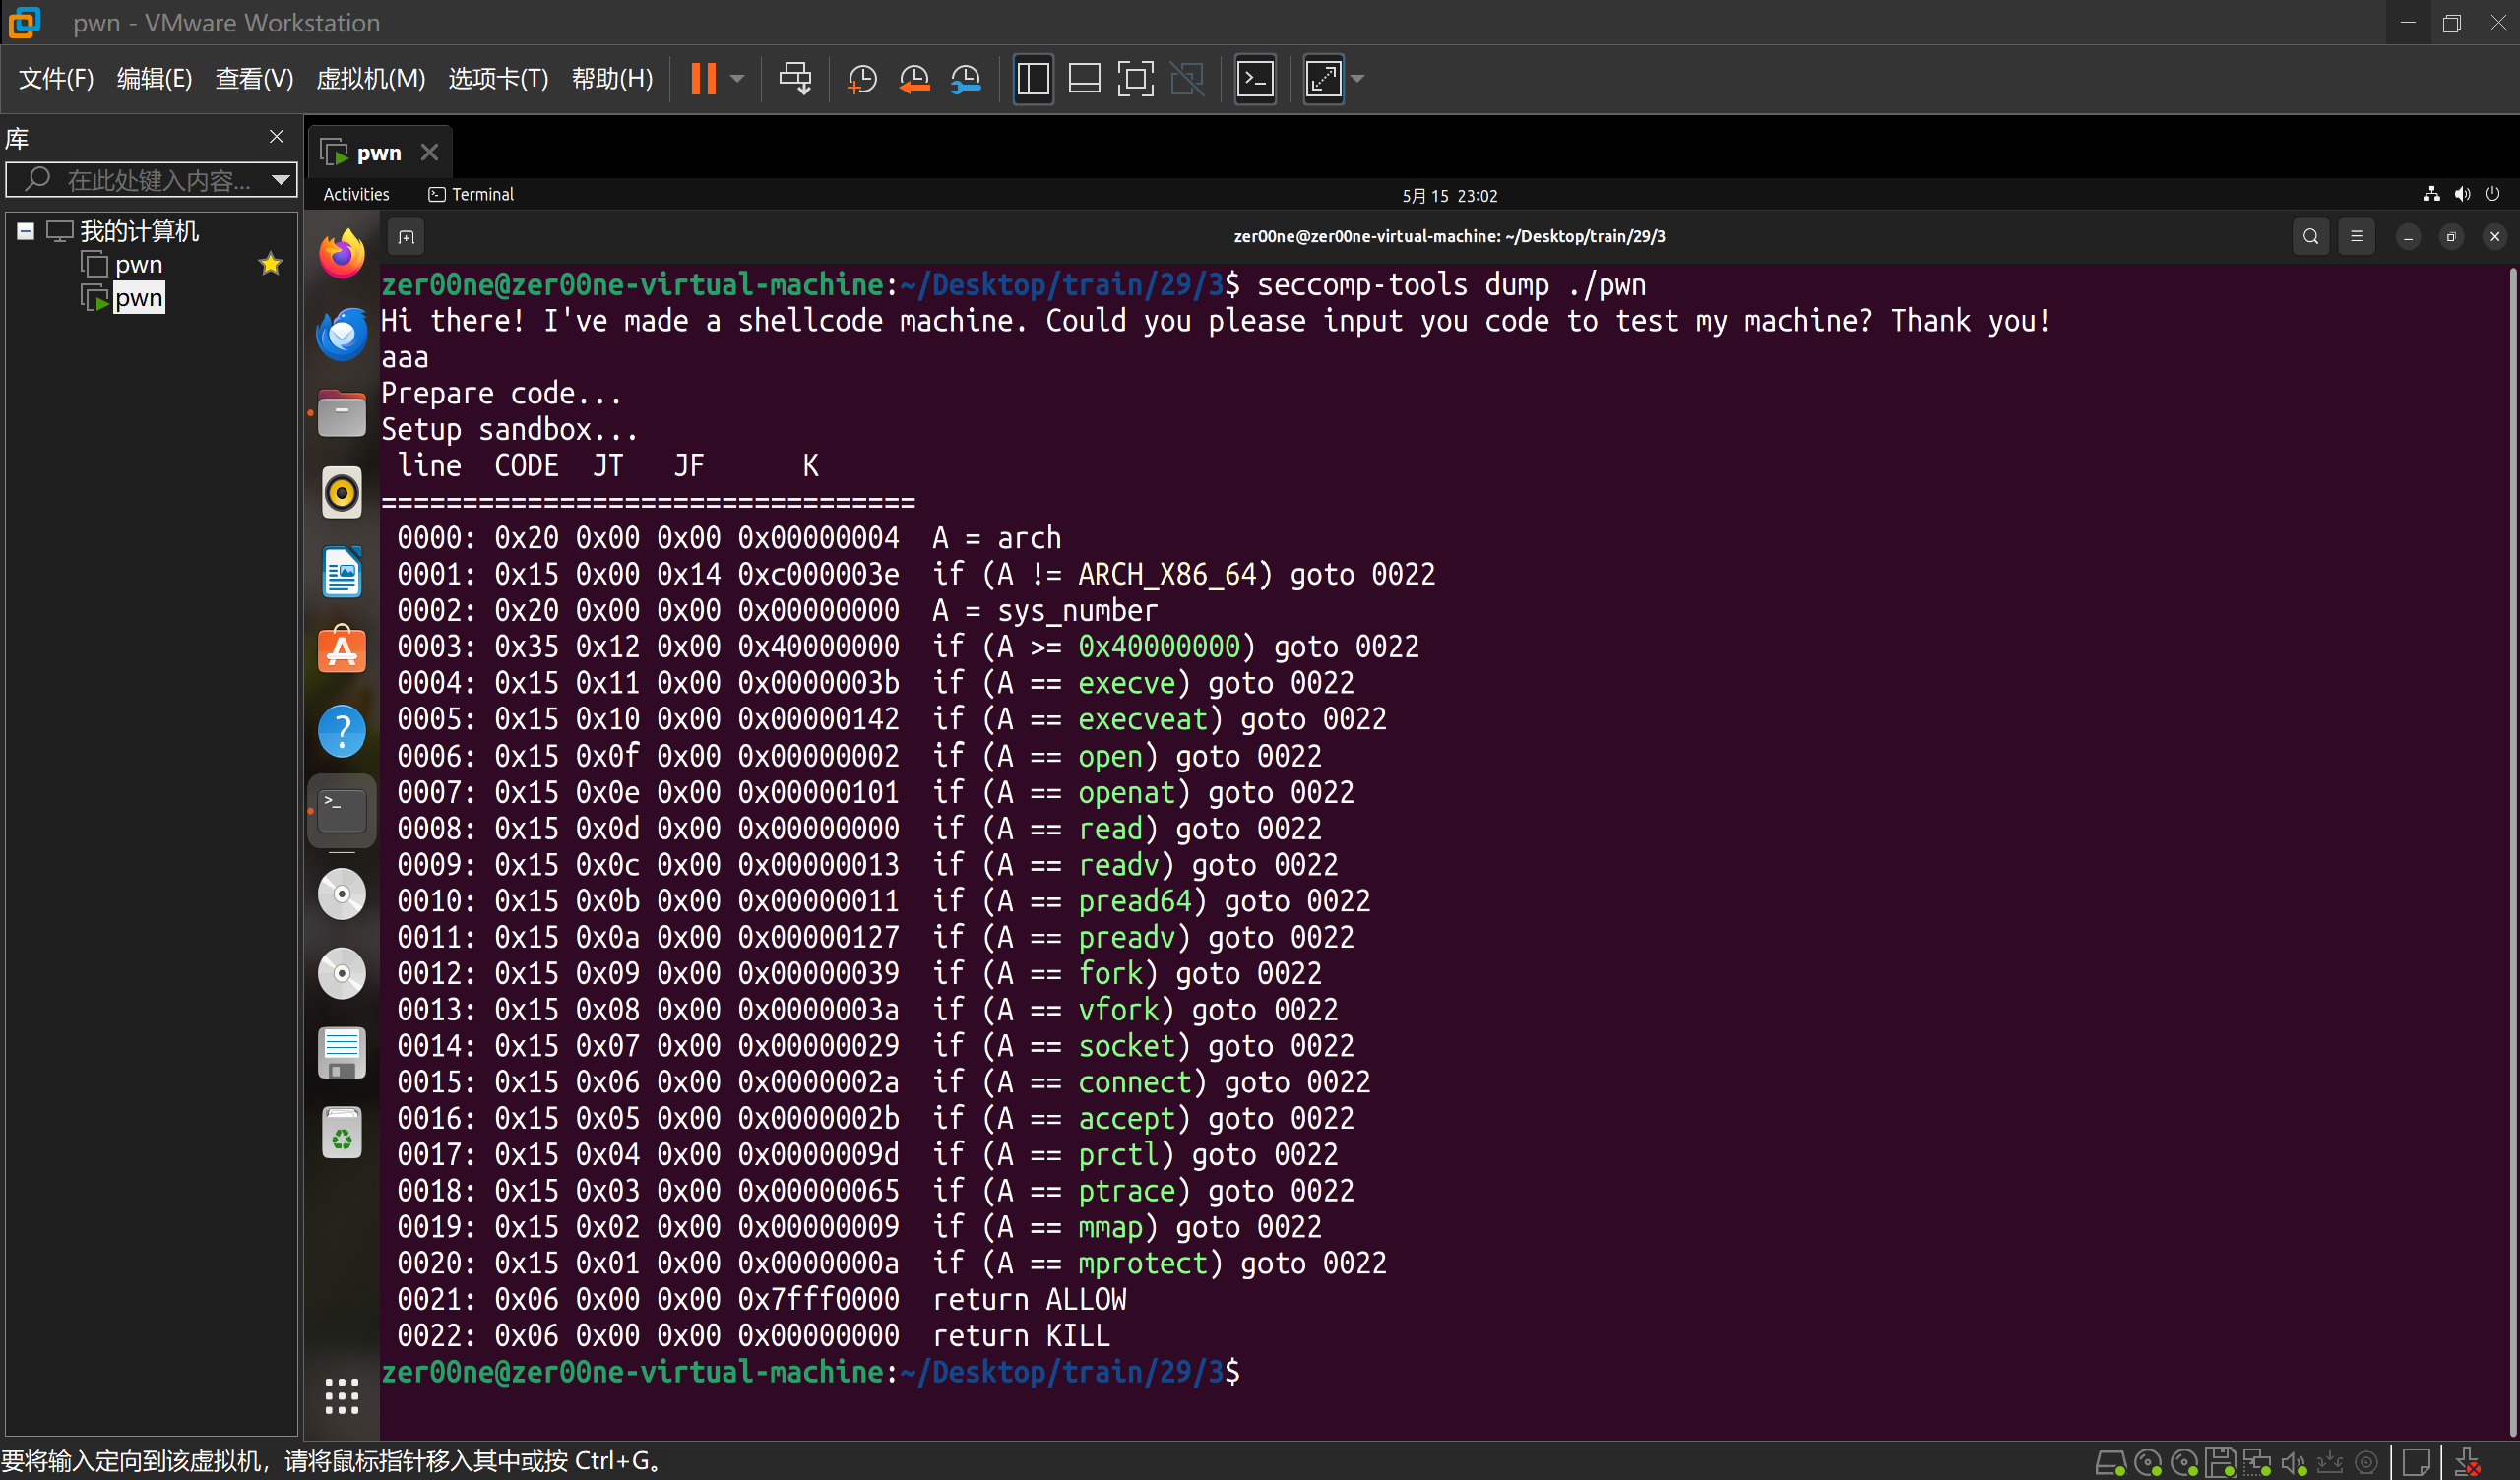This screenshot has height=1480, width=2520.
Task: Enter full screen mode icon
Action: pos(1135,78)
